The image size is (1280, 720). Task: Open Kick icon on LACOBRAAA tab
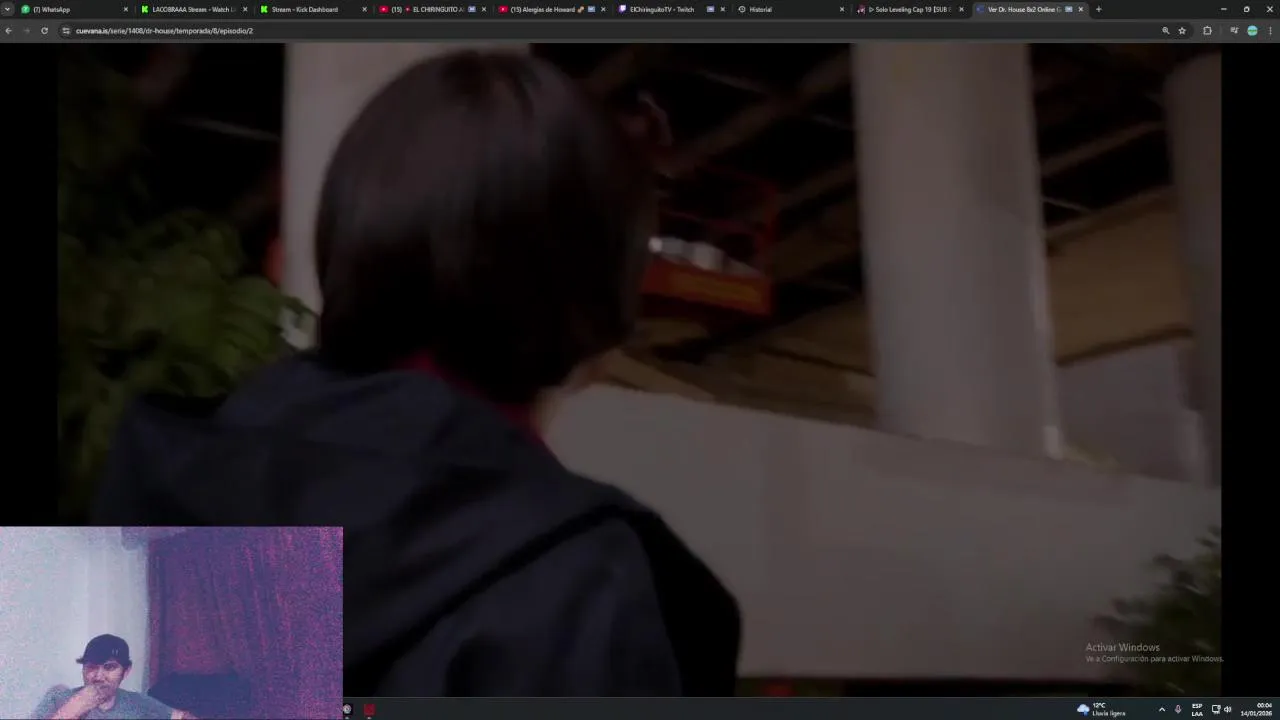pyautogui.click(x=145, y=9)
